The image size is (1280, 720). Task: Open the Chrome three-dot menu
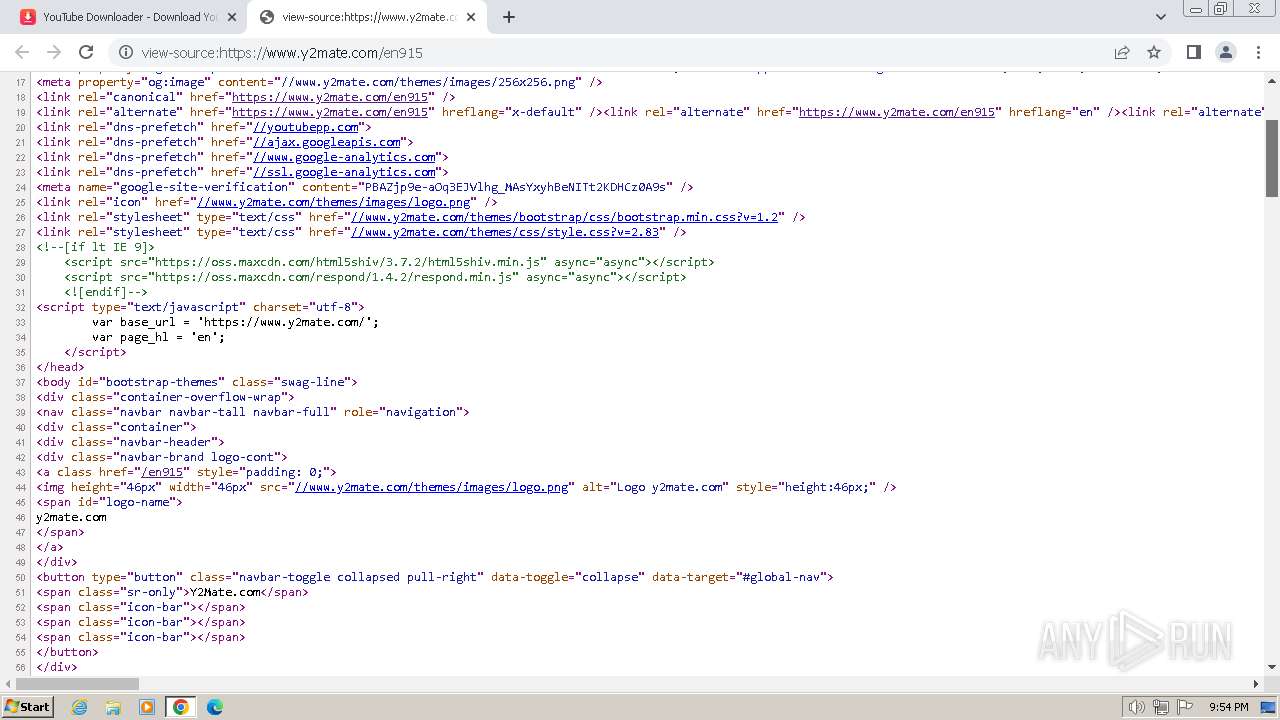1257,52
